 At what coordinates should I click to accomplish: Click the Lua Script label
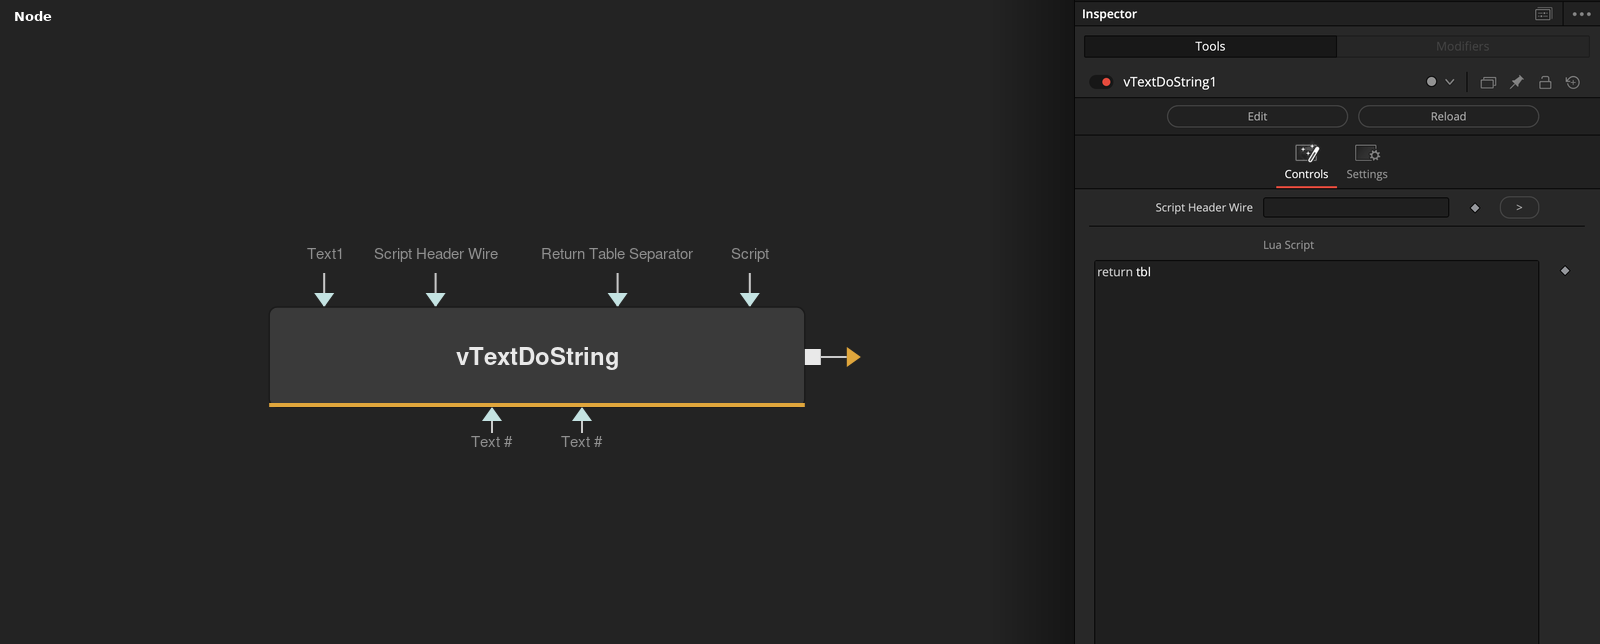point(1288,245)
